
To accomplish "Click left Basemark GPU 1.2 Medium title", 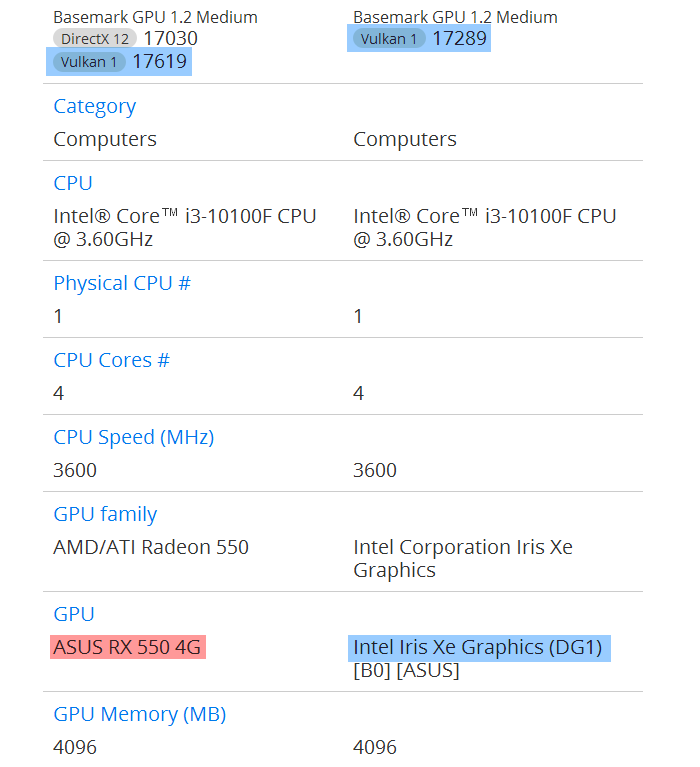I will [x=155, y=17].
